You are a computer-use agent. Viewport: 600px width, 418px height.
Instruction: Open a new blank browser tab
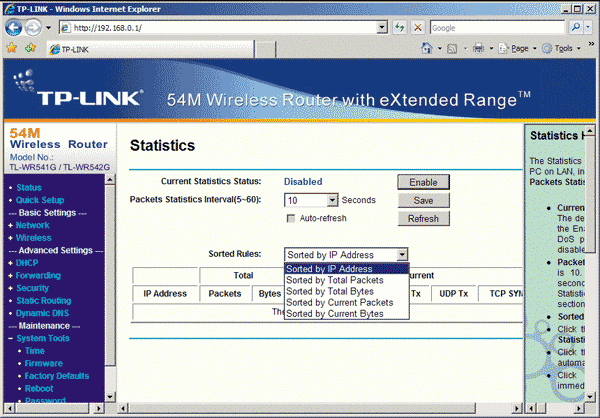265,50
